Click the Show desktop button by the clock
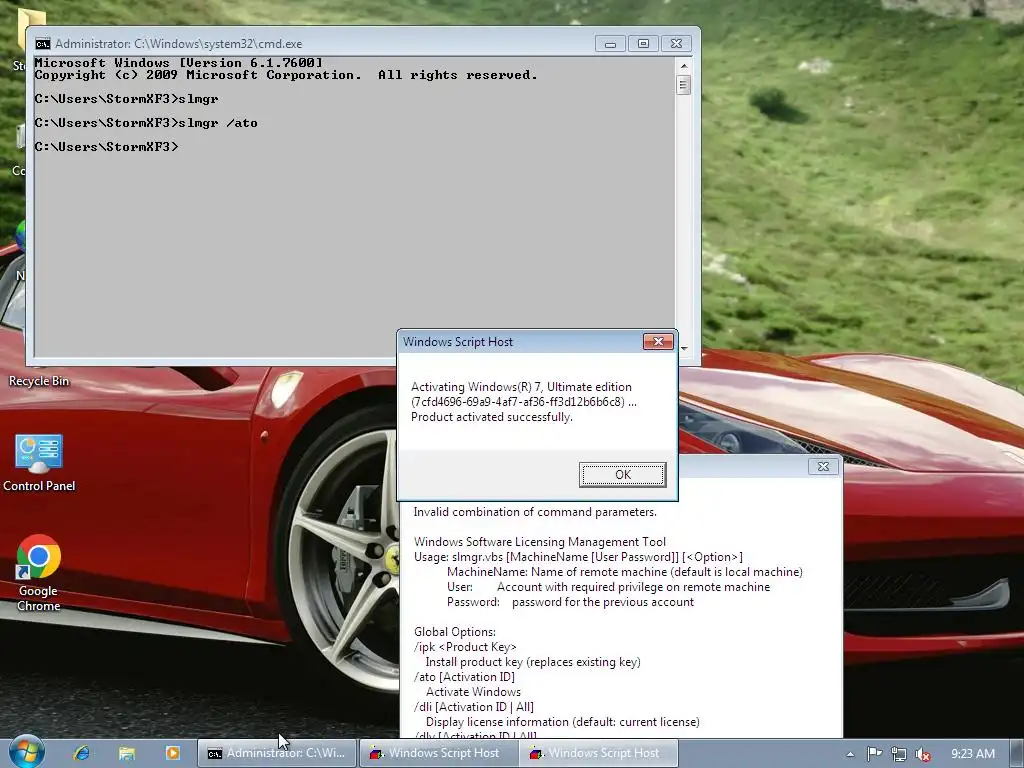This screenshot has height=768, width=1024. pyautogui.click(x=1017, y=754)
